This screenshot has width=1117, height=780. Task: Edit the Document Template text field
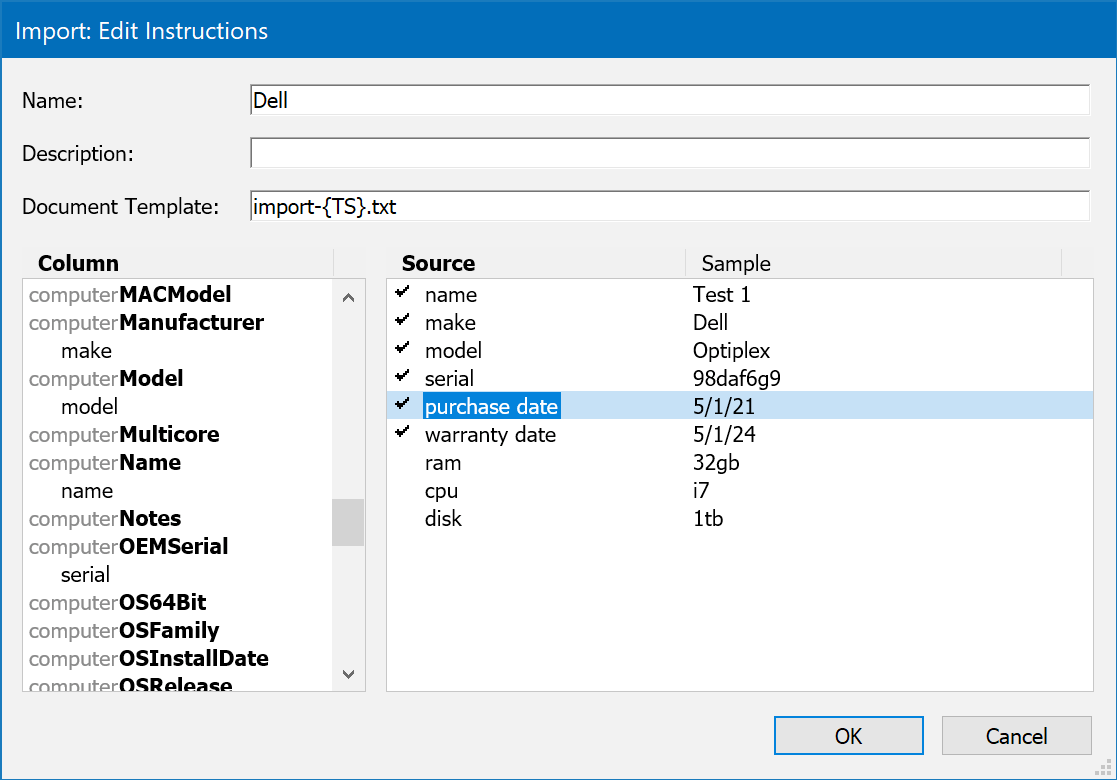pos(669,205)
